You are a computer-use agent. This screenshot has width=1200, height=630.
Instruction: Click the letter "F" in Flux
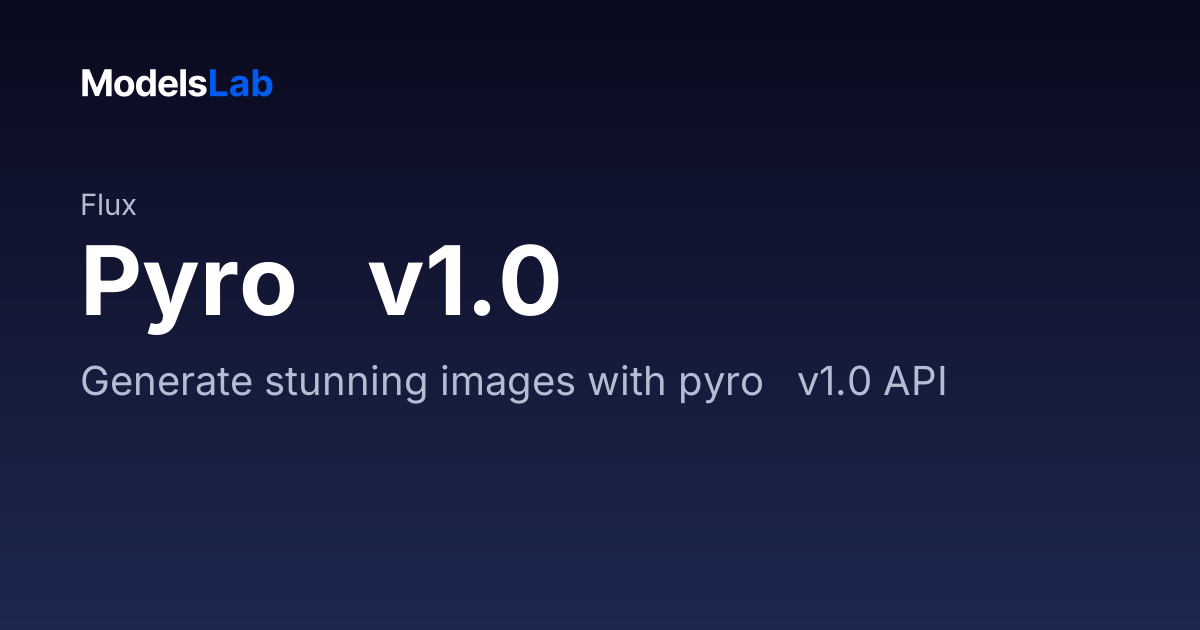[88, 206]
